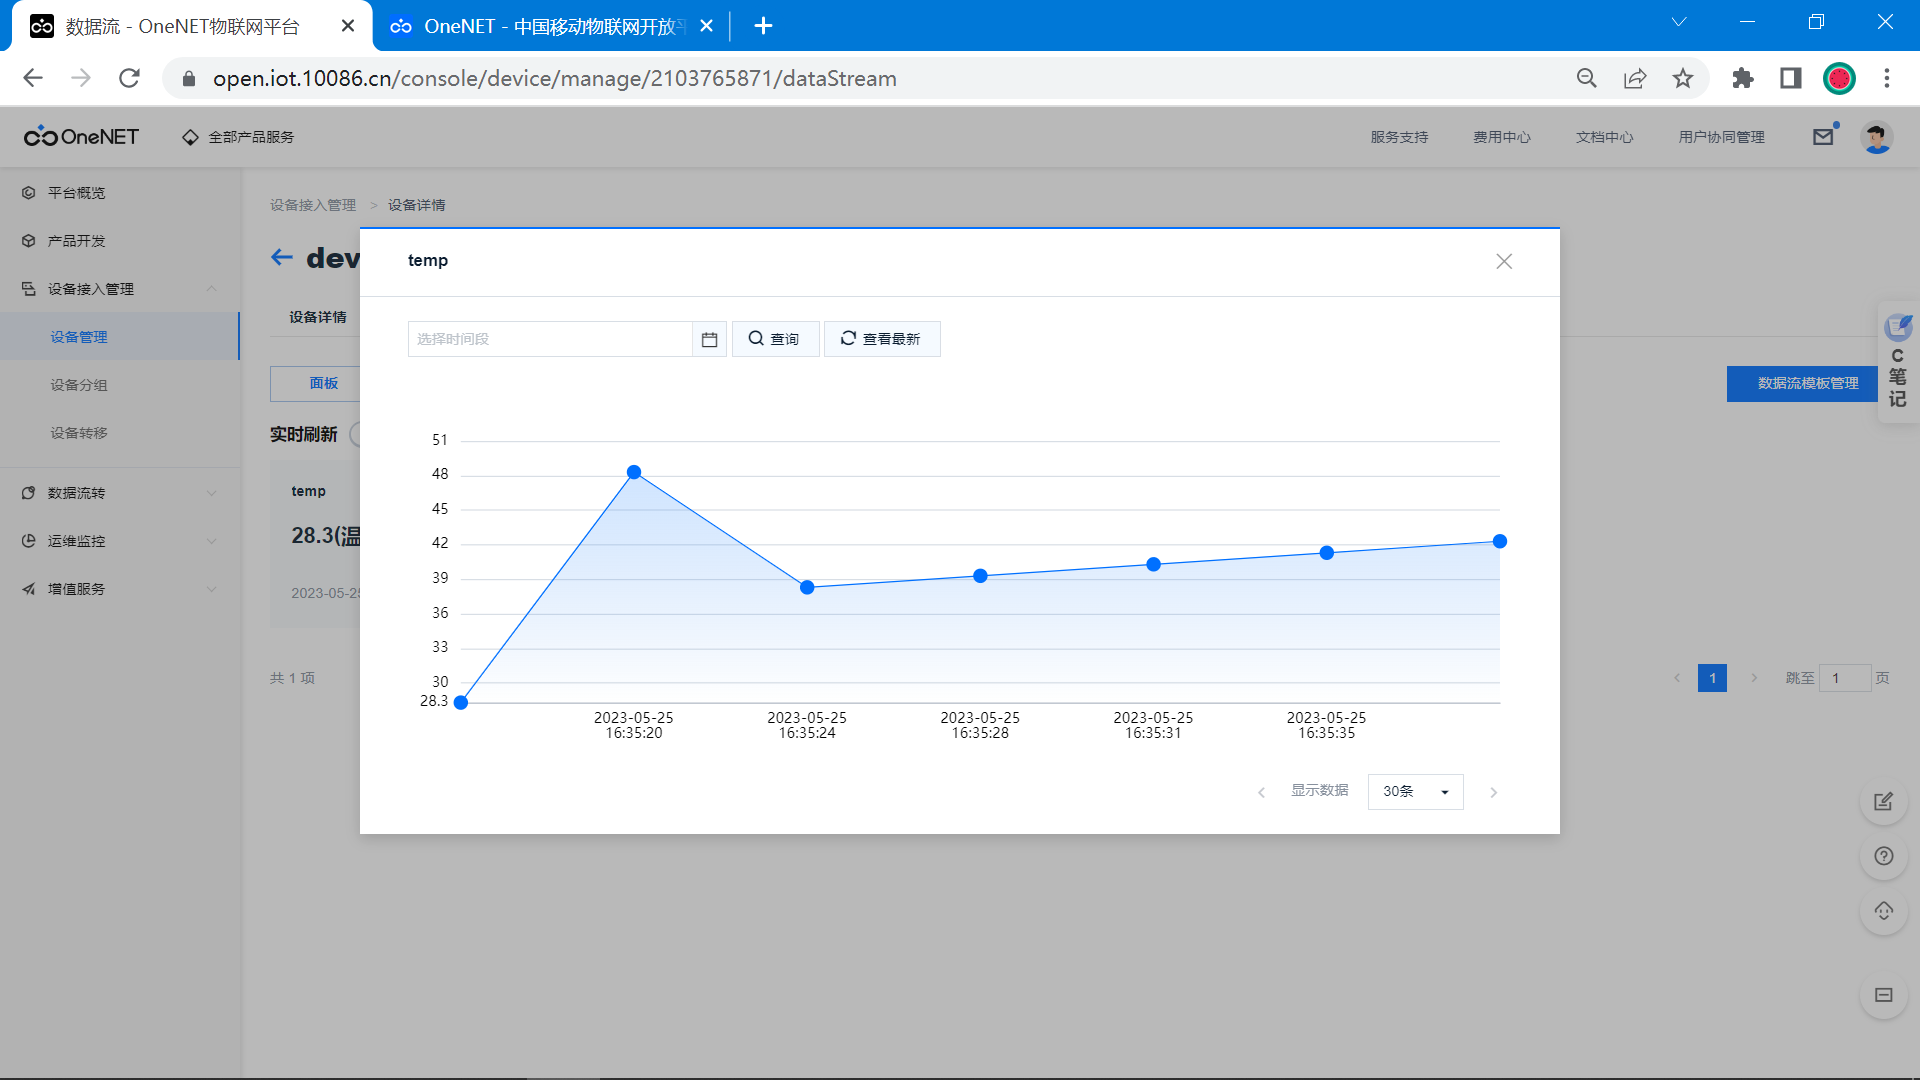Open the 30条 display count dropdown

pos(1415,792)
